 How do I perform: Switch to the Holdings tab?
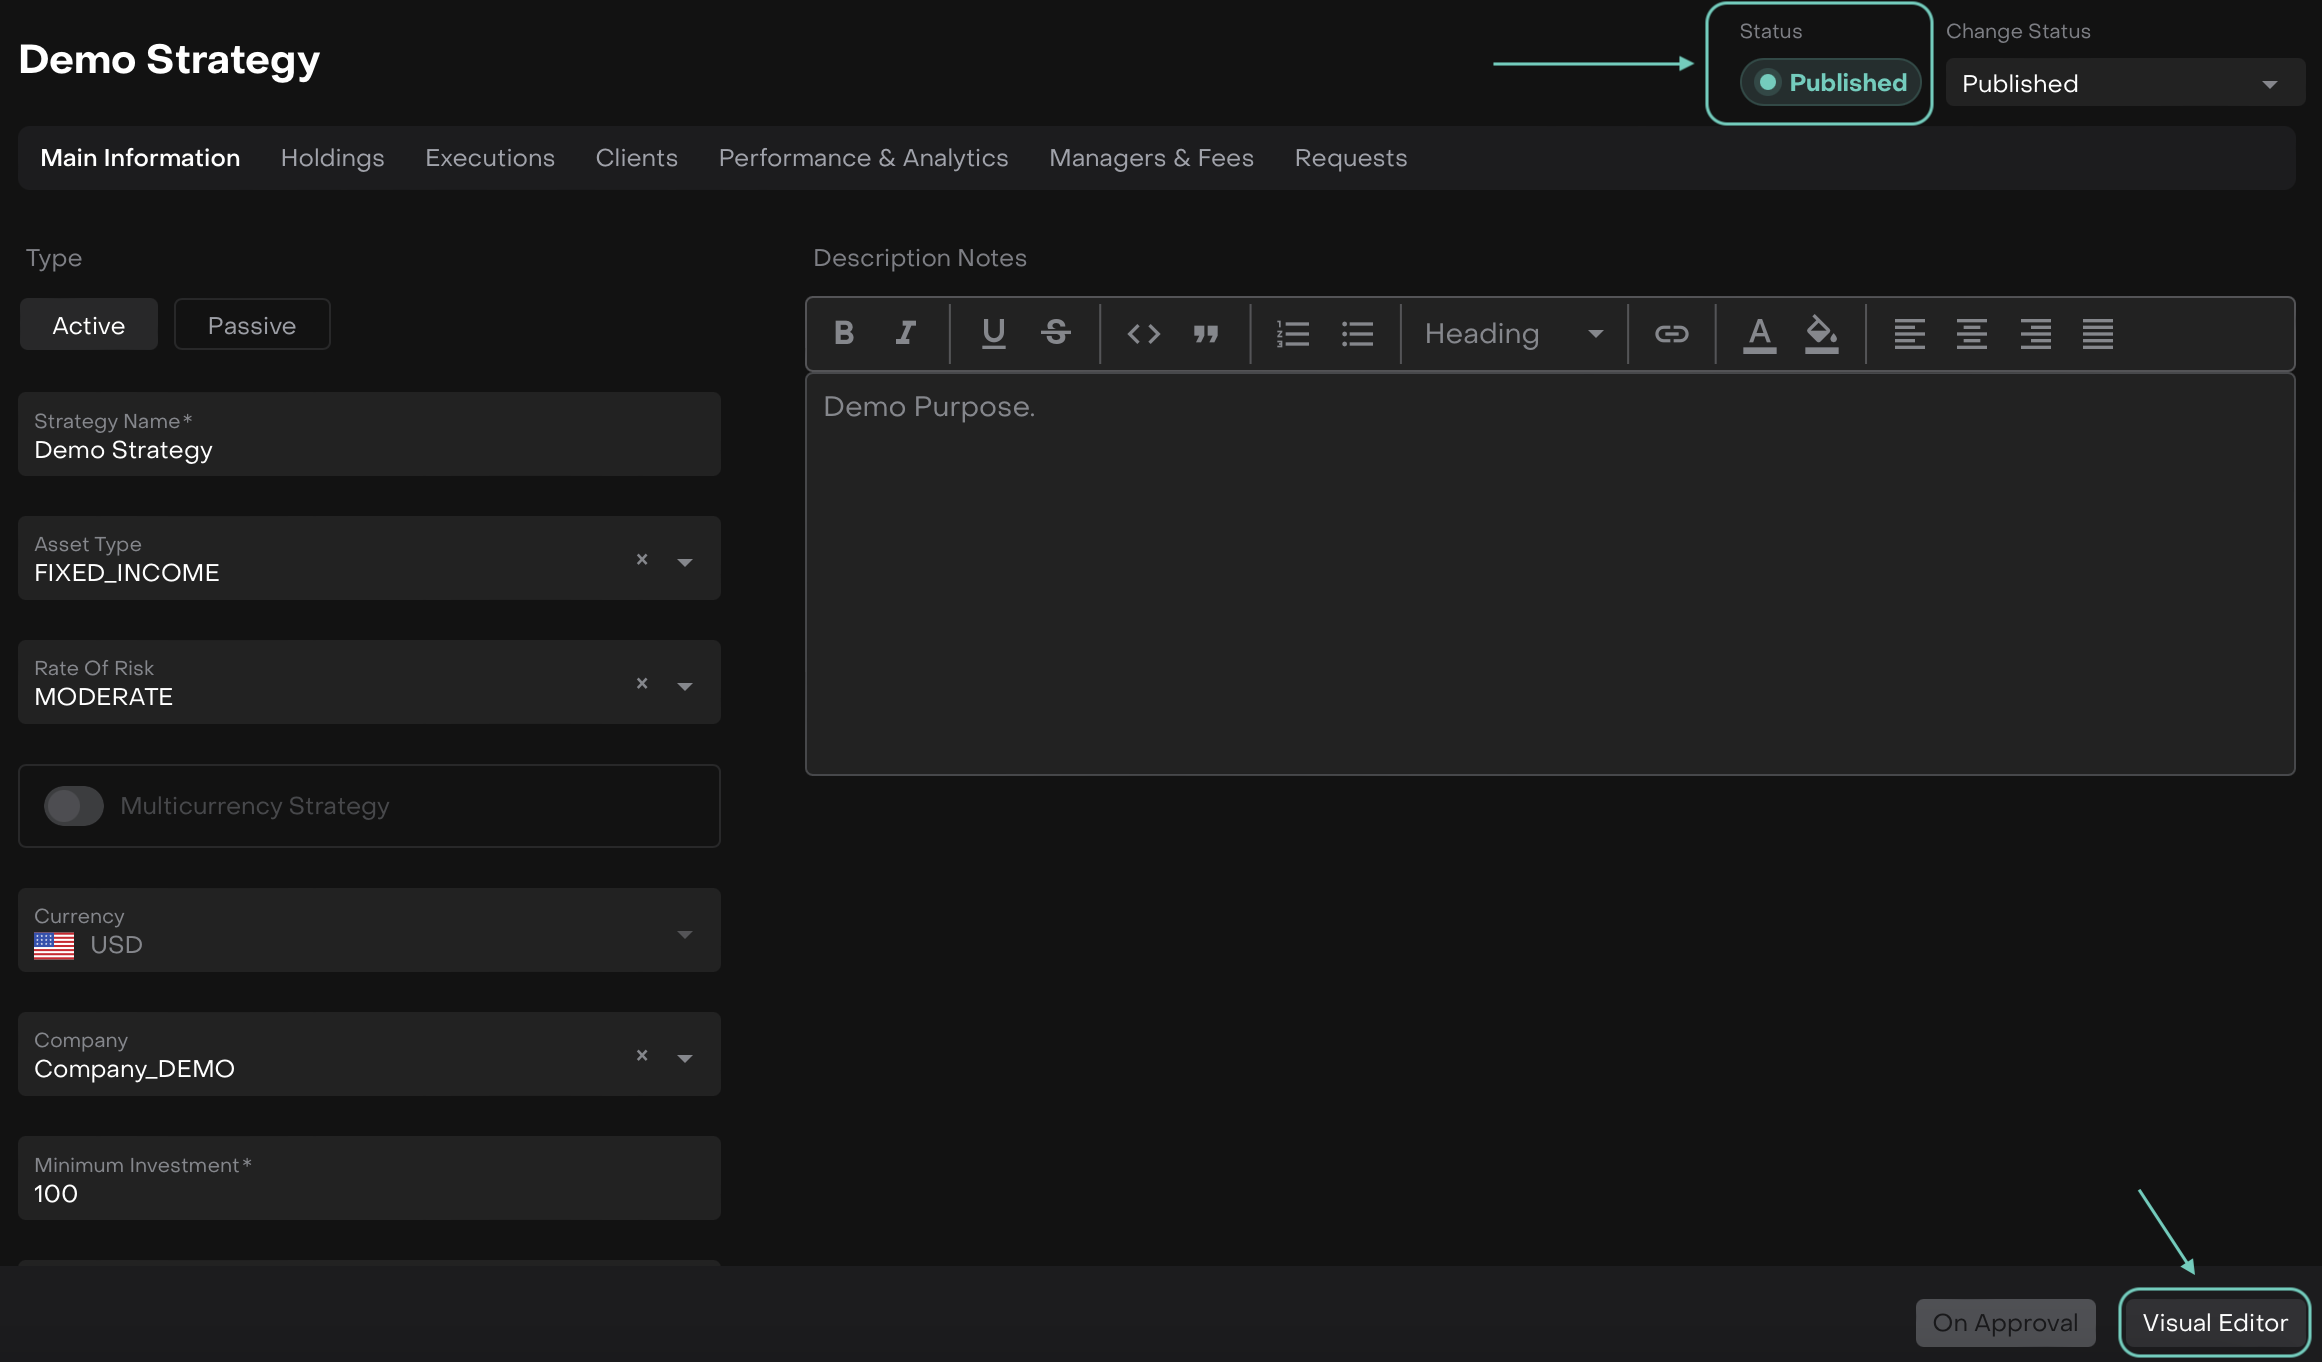[332, 158]
